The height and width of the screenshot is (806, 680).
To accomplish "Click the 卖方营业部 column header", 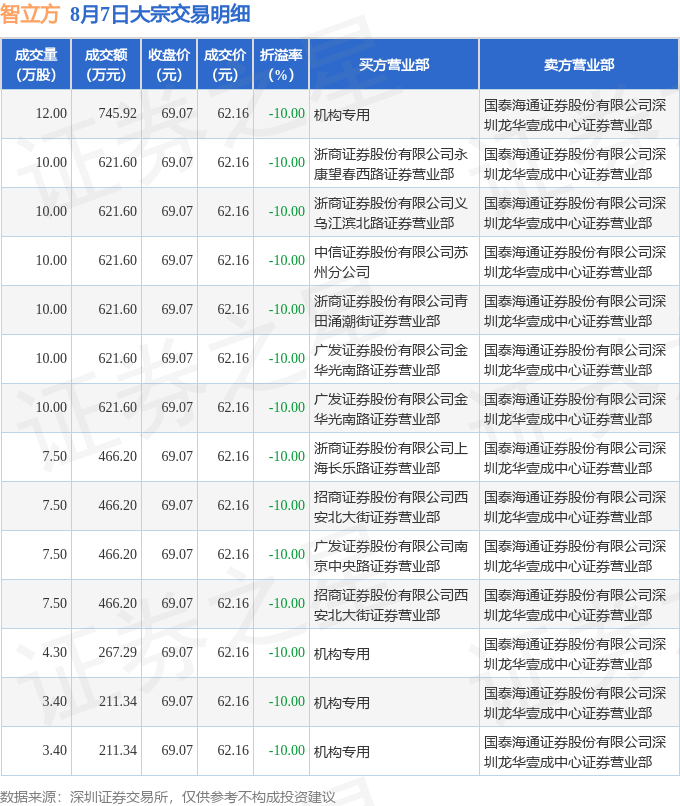I will pyautogui.click(x=579, y=65).
